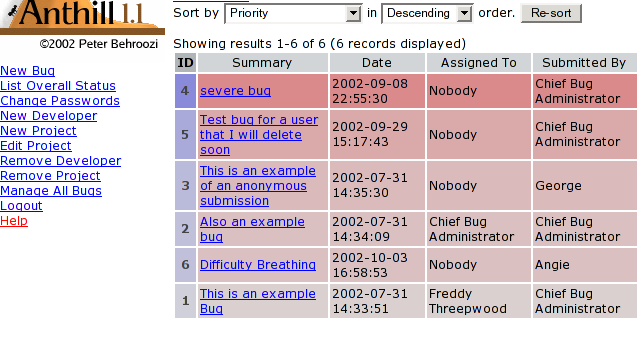Go to Remove Developer
640x360 pixels.
pos(60,161)
